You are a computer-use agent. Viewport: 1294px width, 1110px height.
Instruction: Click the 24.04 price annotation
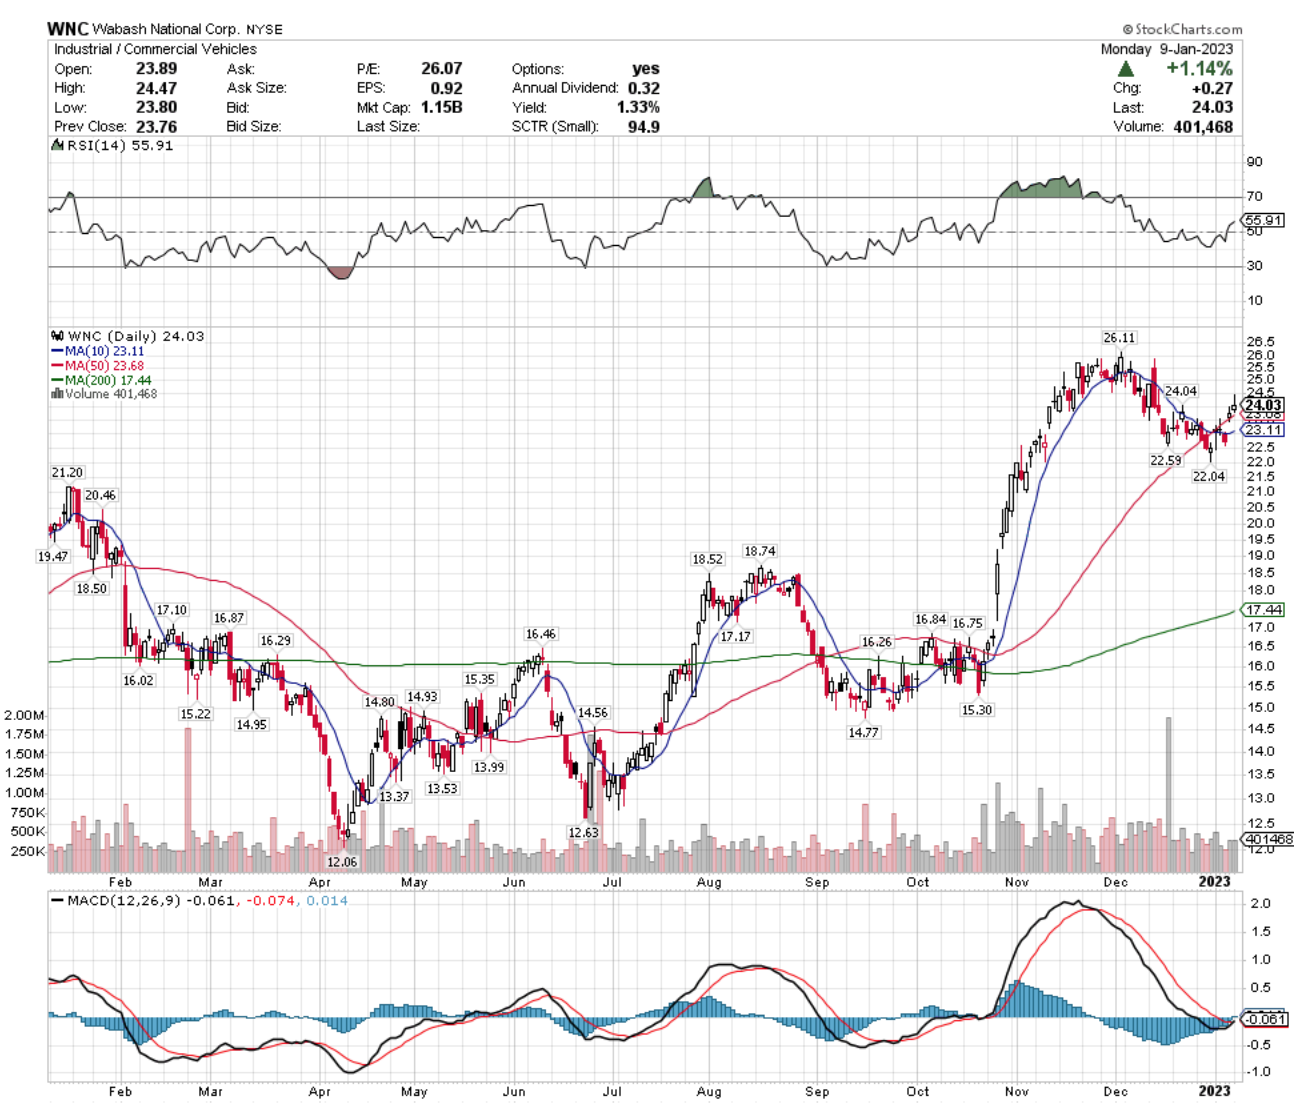tap(1181, 391)
